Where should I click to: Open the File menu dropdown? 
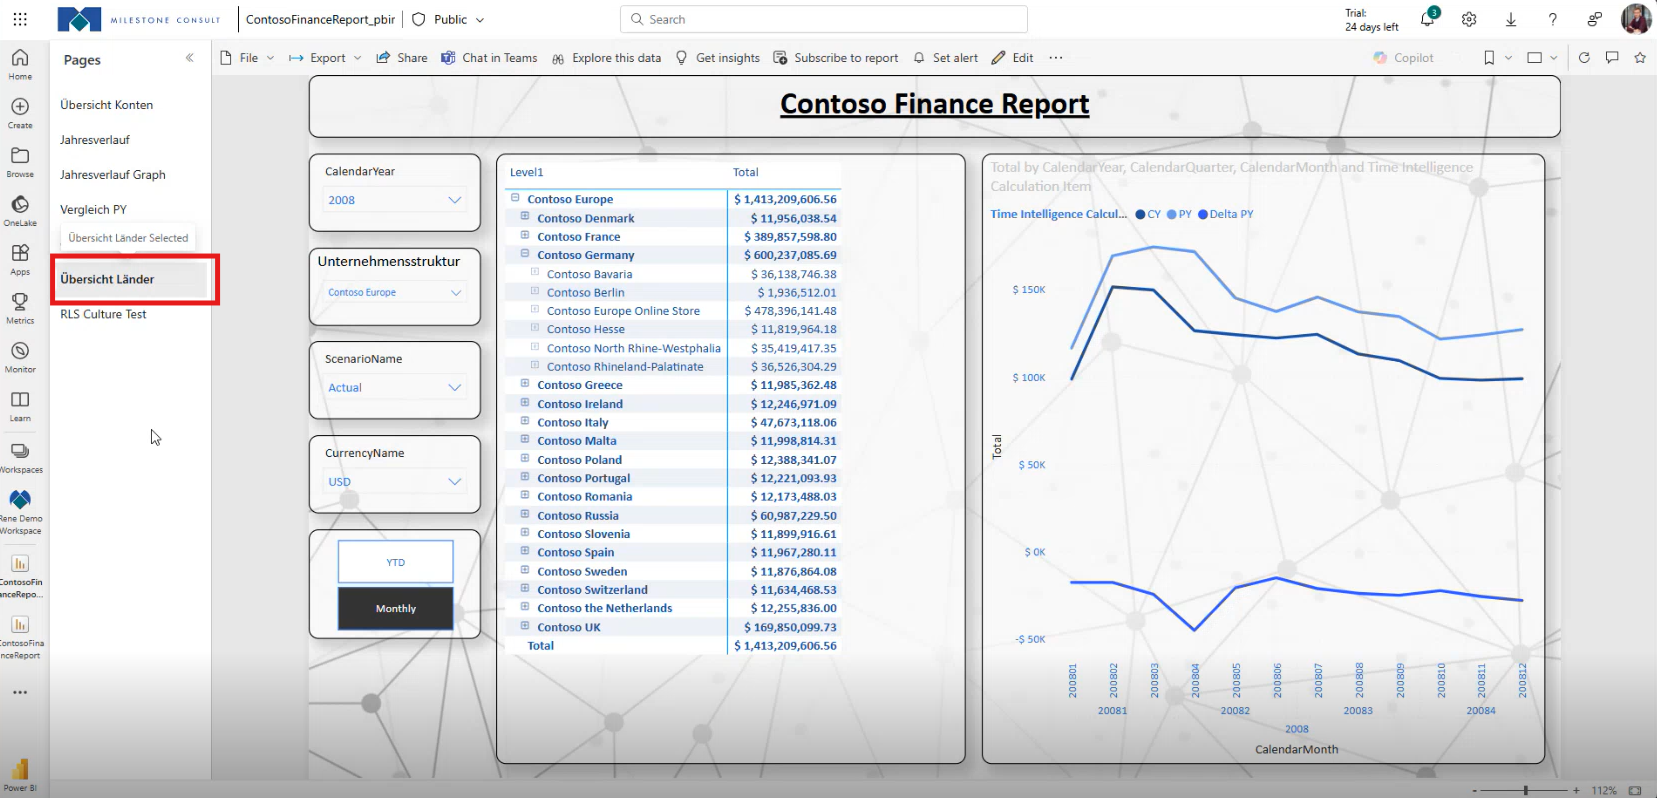tap(247, 58)
